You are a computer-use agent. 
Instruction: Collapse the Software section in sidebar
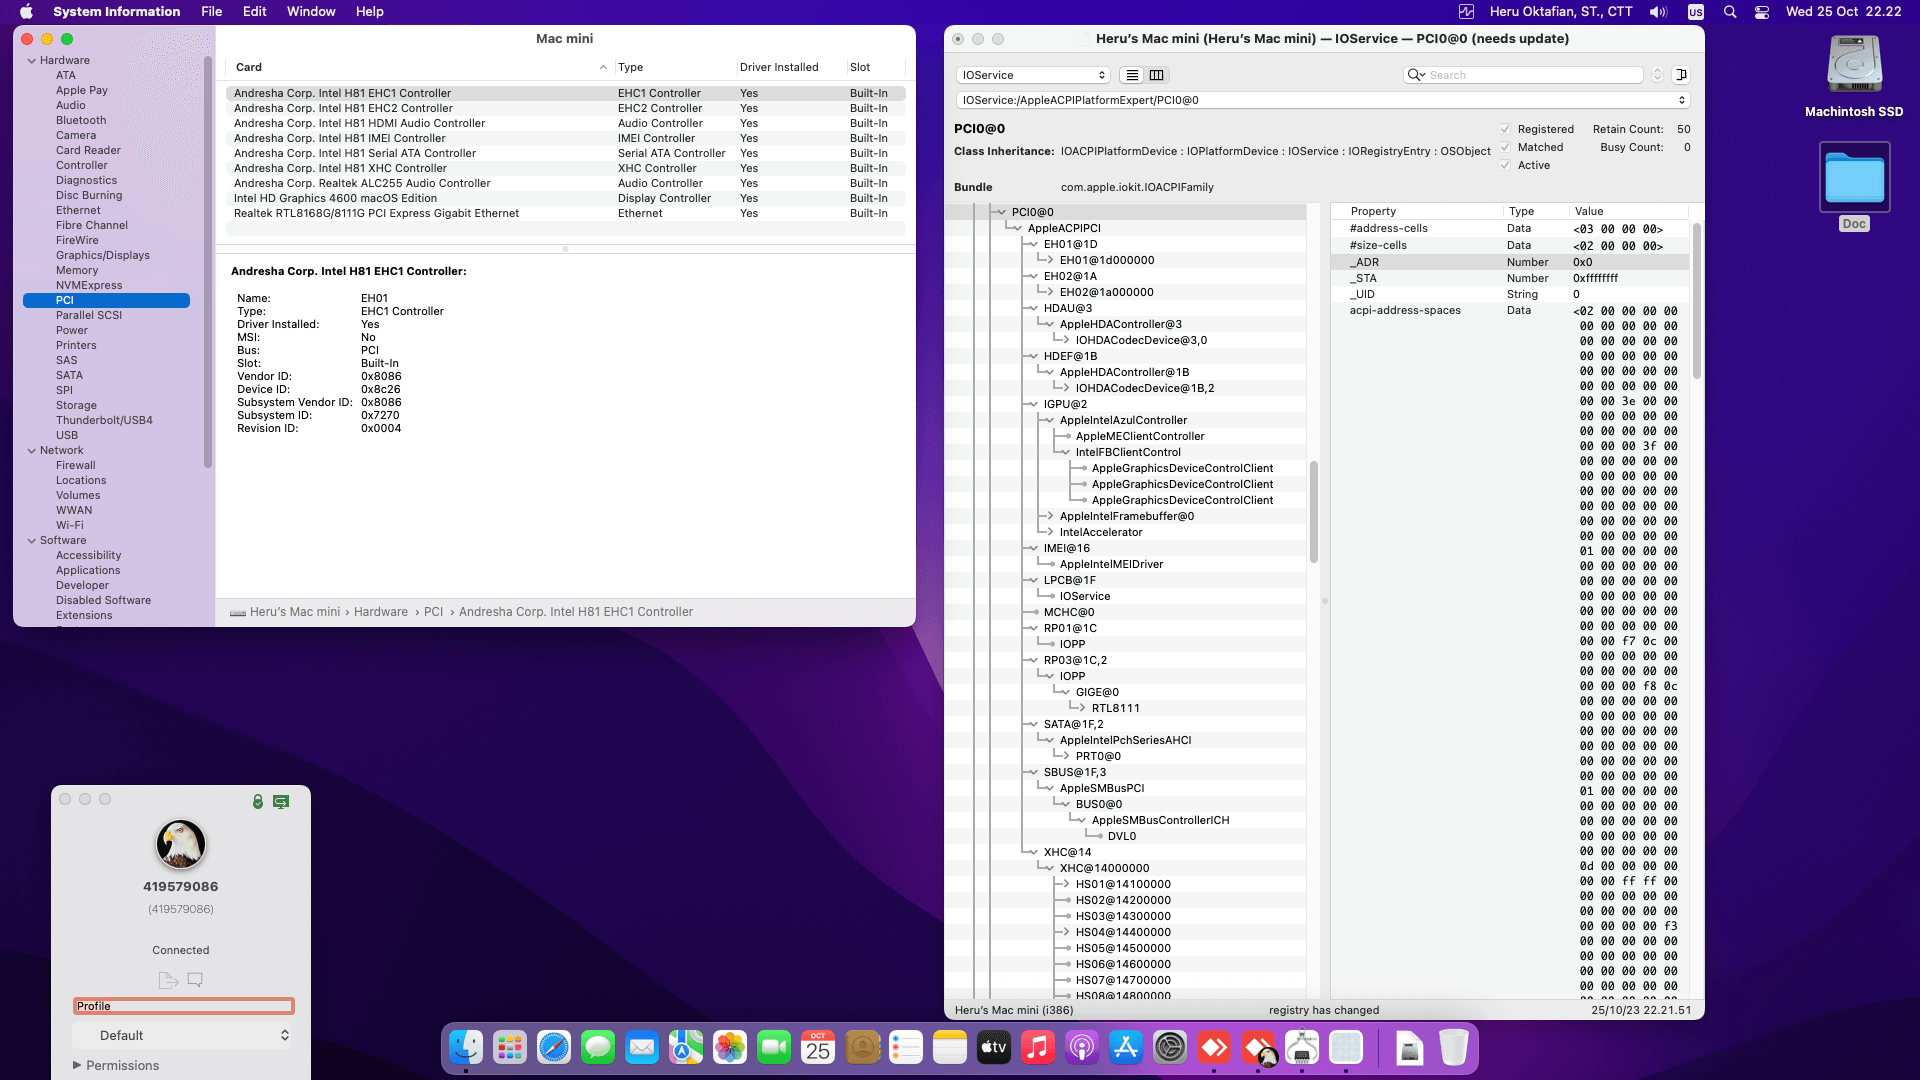(31, 540)
